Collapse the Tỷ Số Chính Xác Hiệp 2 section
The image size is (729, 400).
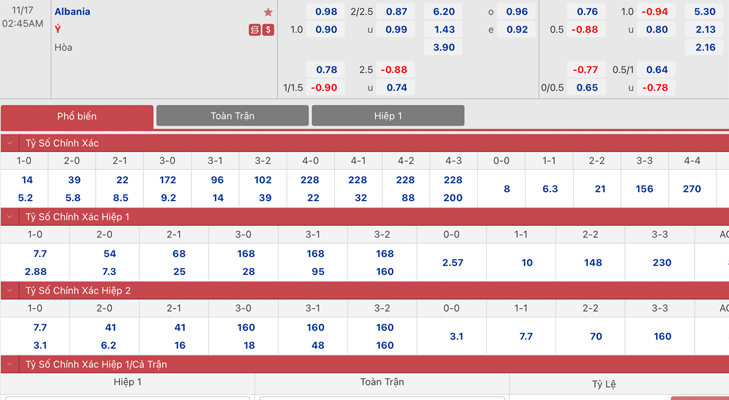click(10, 291)
